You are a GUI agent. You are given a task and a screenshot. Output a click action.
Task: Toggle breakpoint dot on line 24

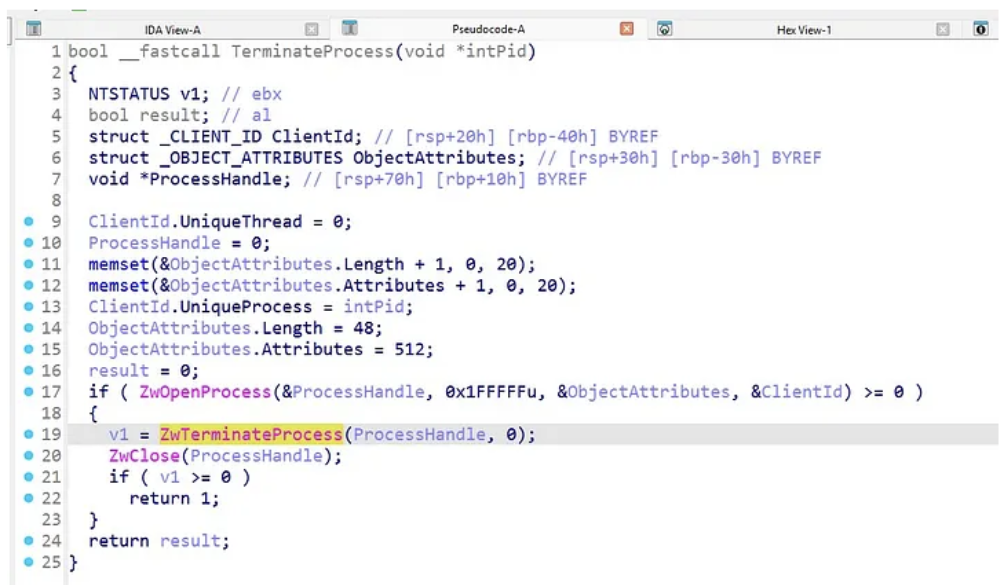[30, 541]
